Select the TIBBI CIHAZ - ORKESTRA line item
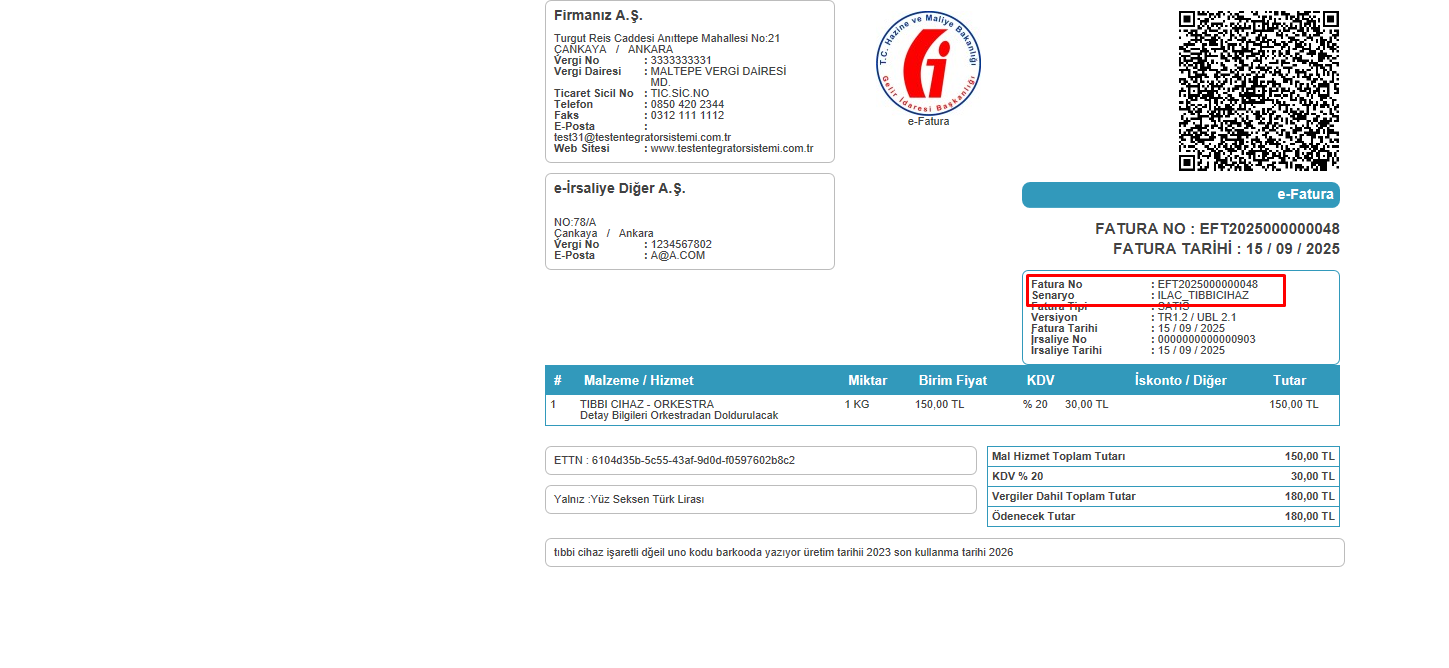 click(646, 405)
